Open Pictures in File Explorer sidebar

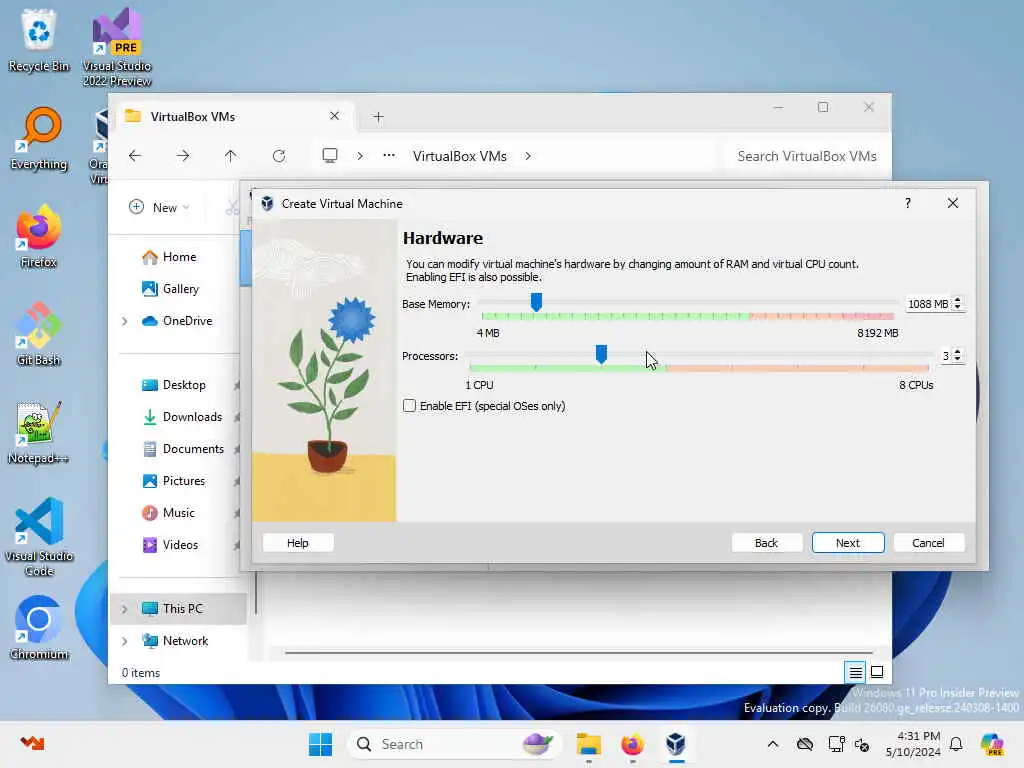(x=174, y=481)
